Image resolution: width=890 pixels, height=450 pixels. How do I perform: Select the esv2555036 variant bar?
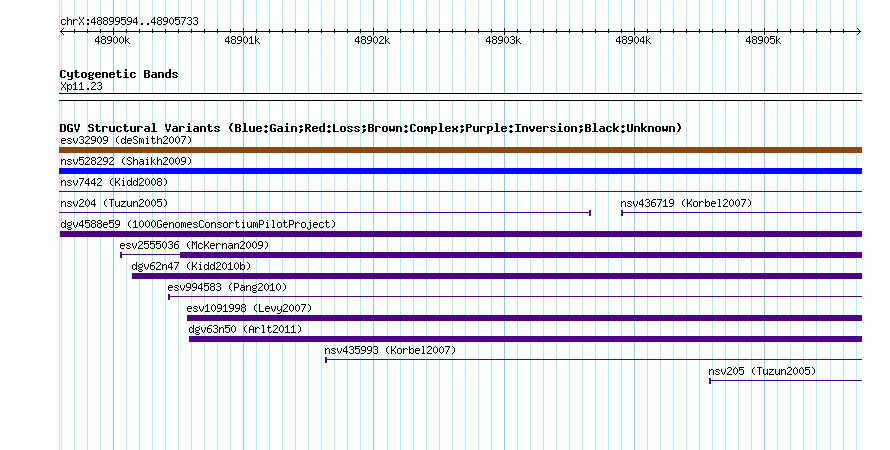[490, 255]
